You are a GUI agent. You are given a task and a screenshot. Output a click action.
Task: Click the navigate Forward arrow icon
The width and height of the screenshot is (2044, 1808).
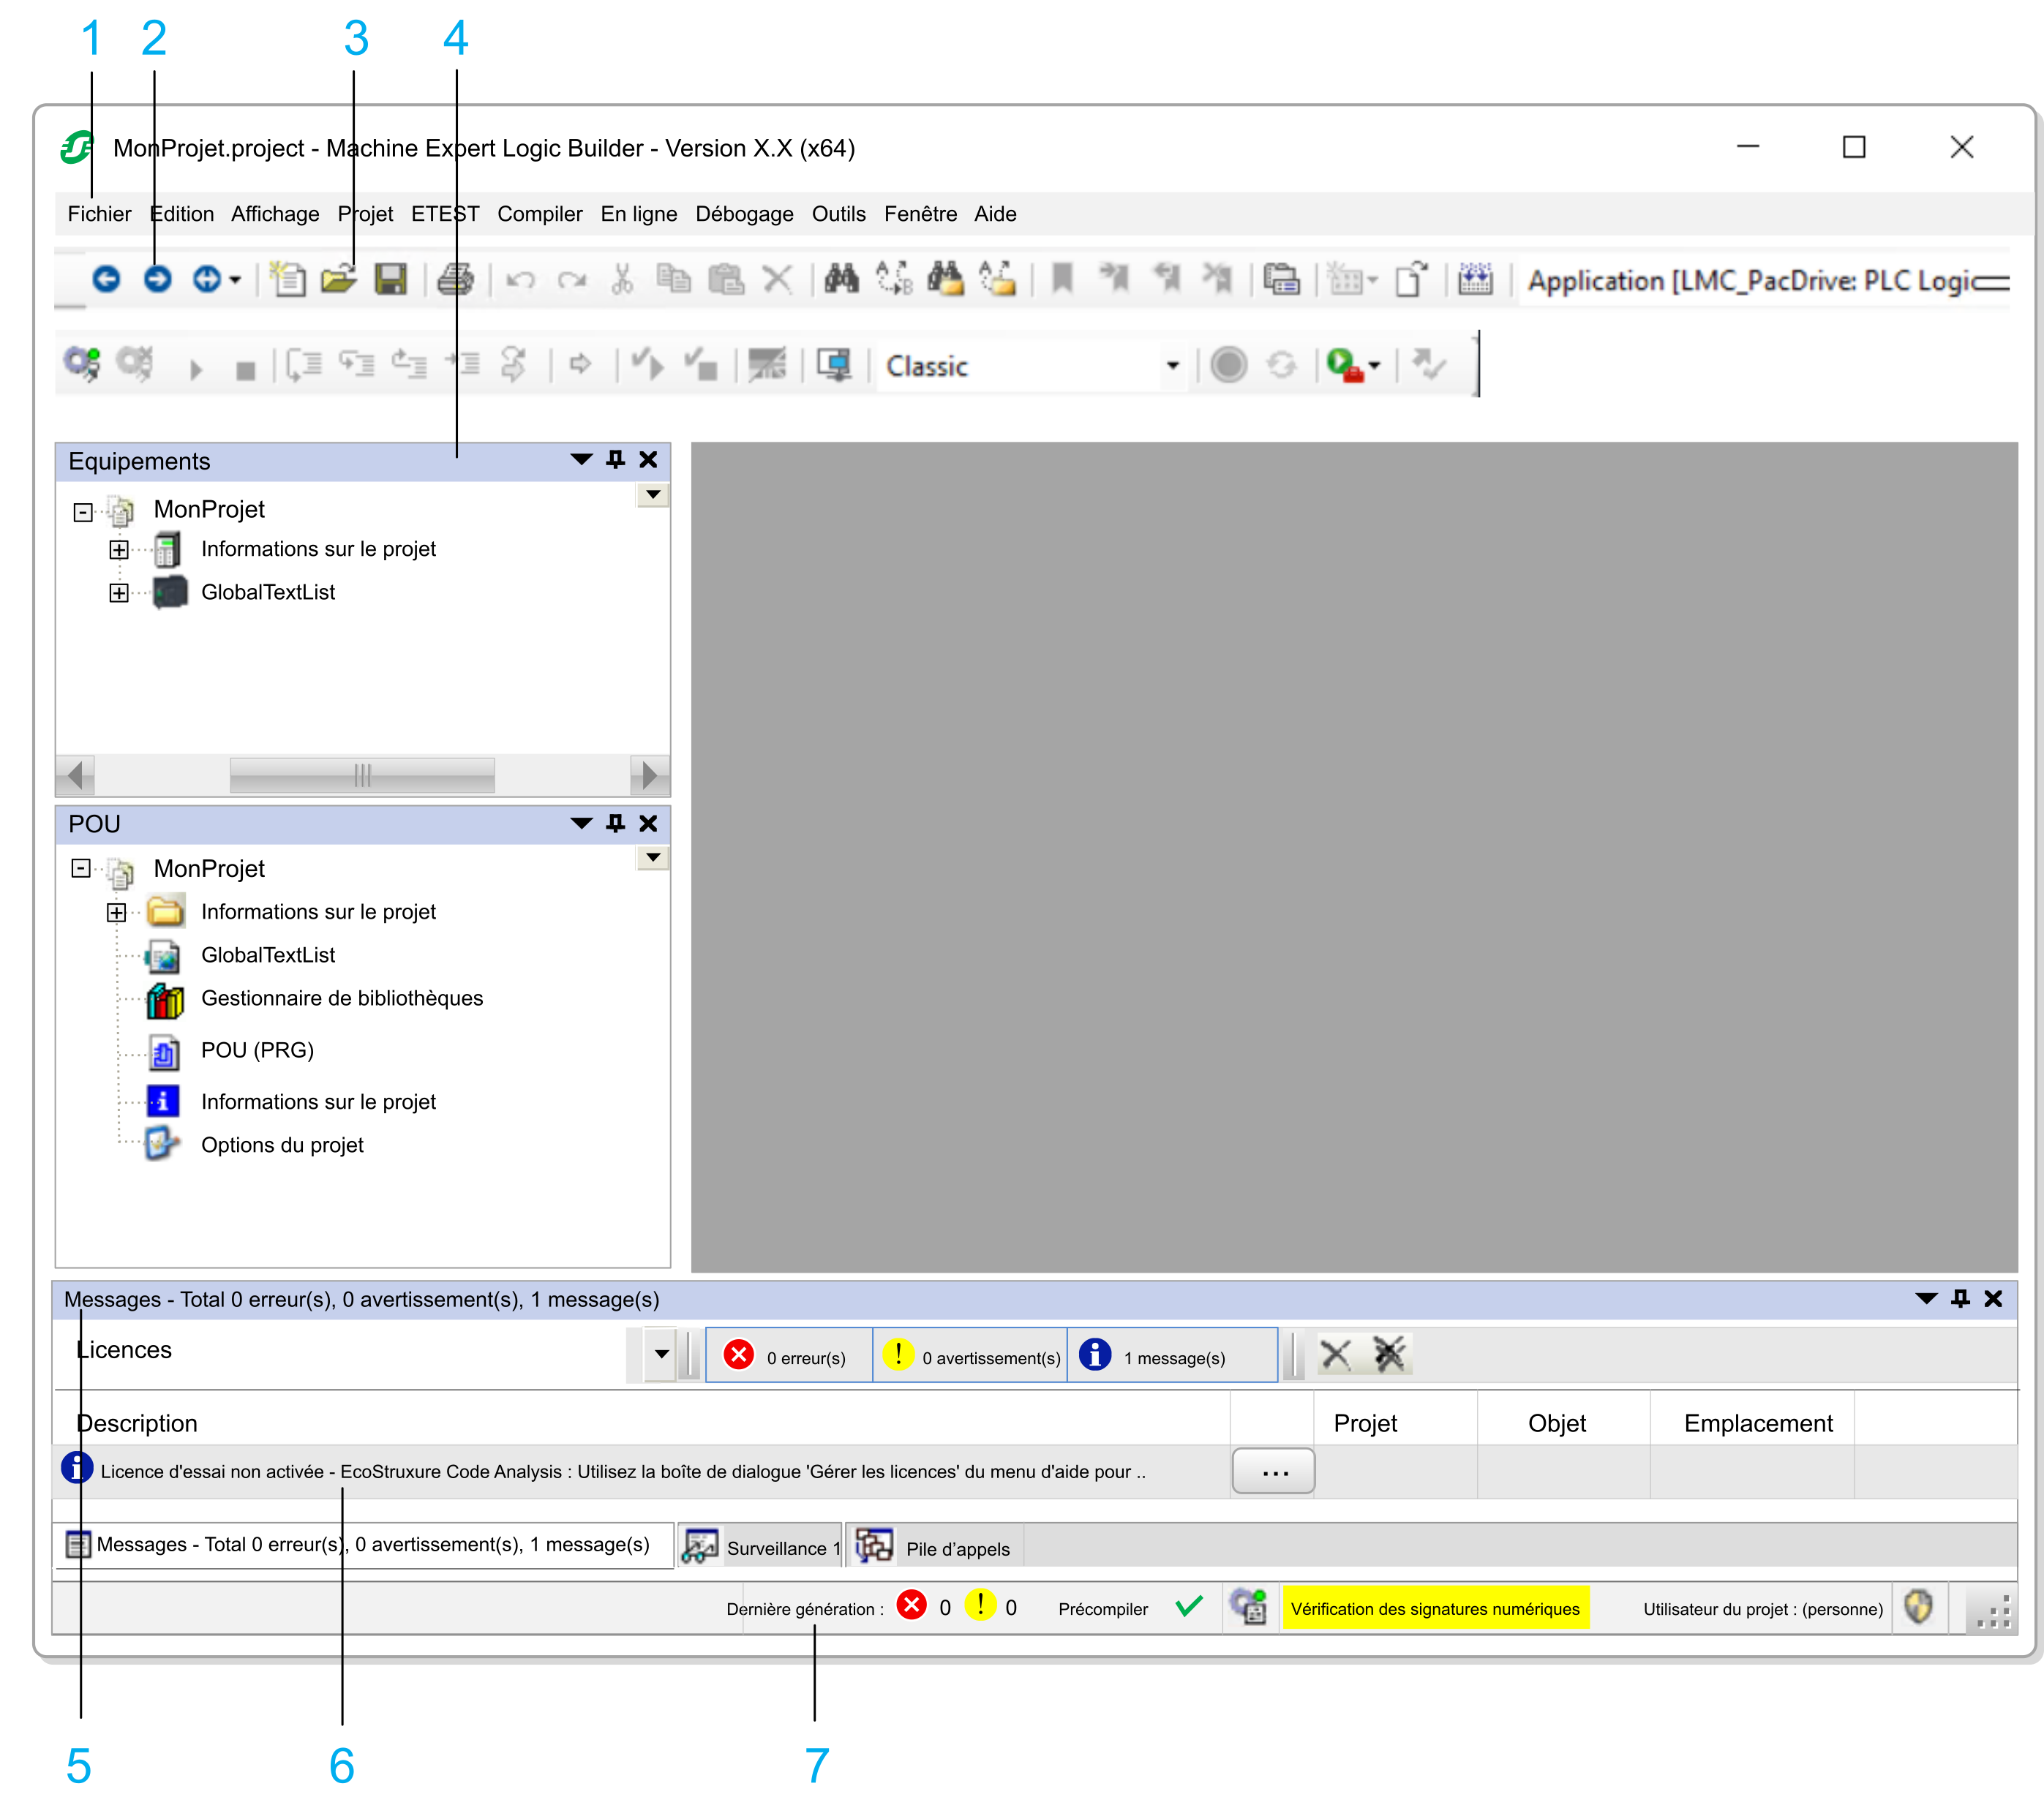point(157,279)
